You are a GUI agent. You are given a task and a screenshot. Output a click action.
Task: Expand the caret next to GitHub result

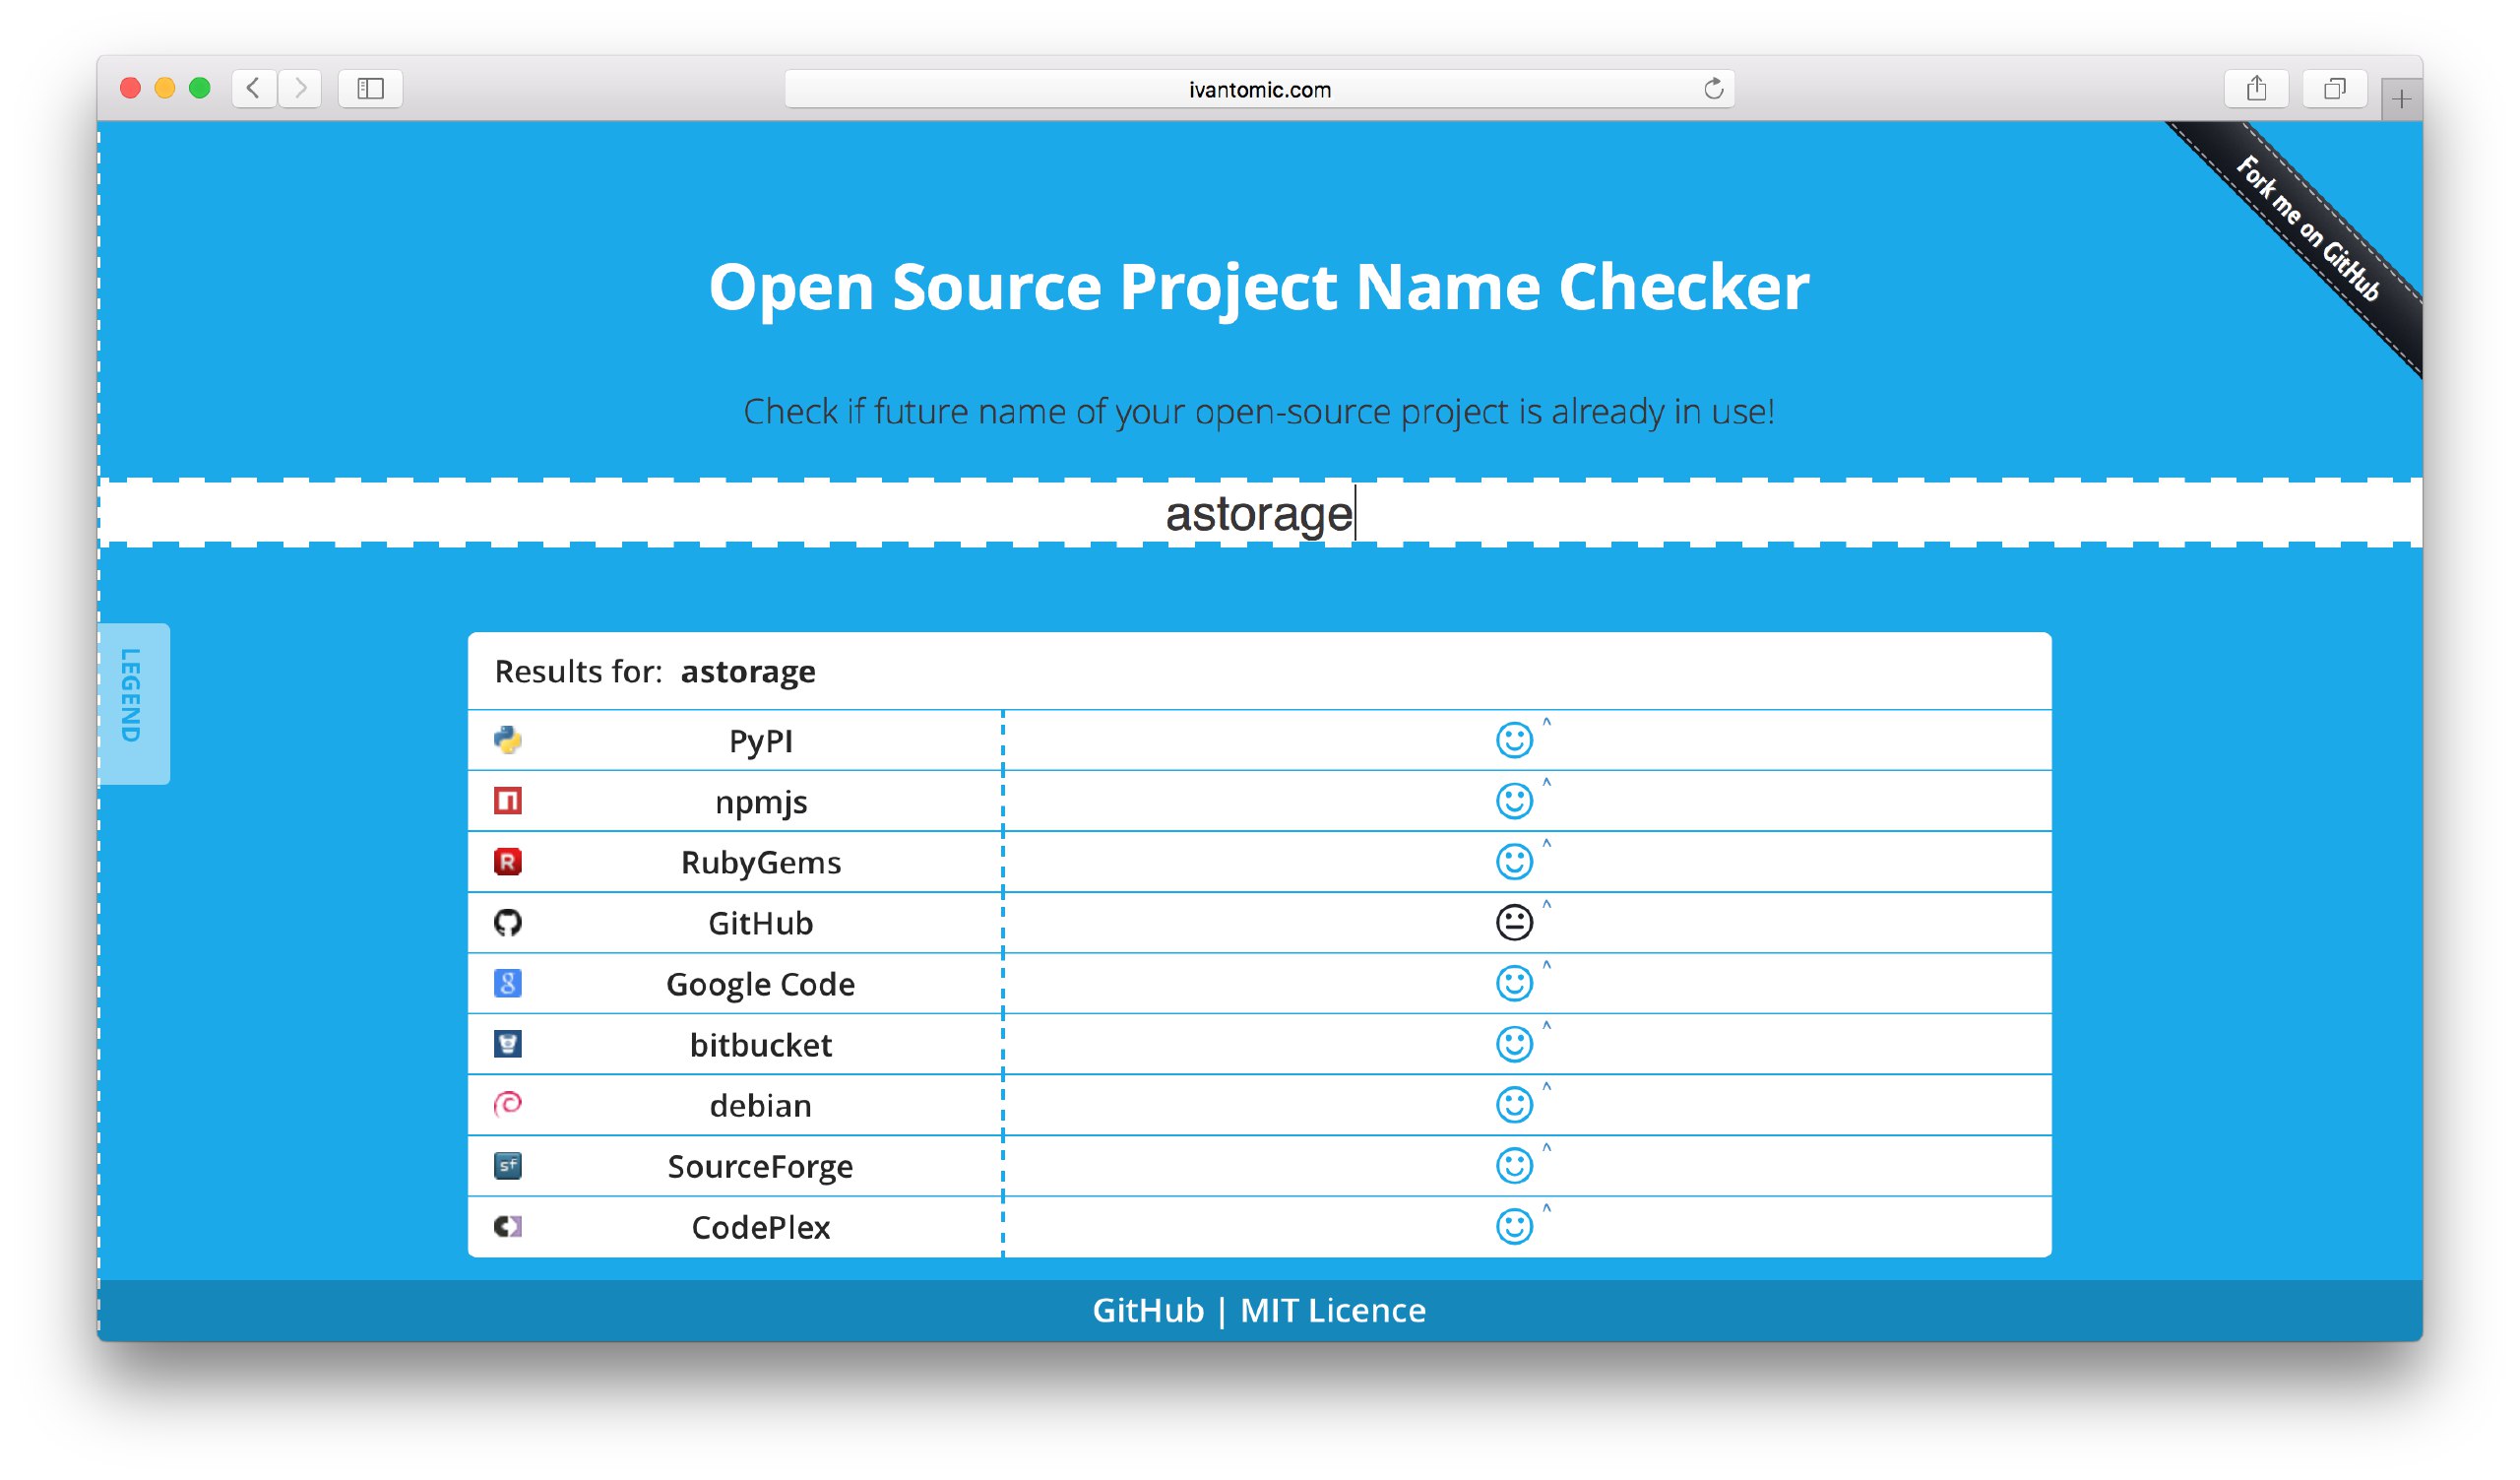(1546, 905)
